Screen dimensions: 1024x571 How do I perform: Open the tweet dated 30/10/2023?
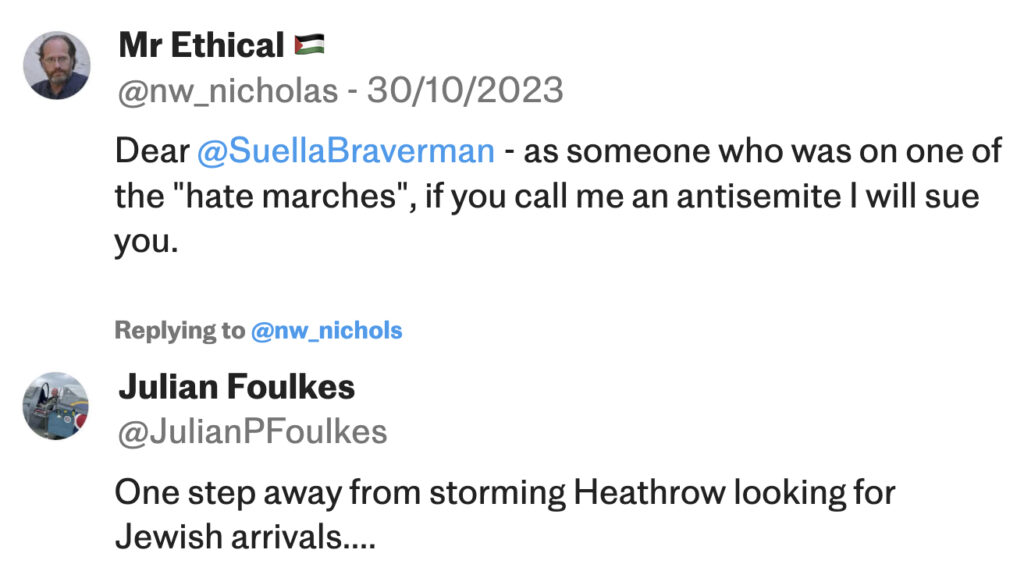click(x=465, y=91)
